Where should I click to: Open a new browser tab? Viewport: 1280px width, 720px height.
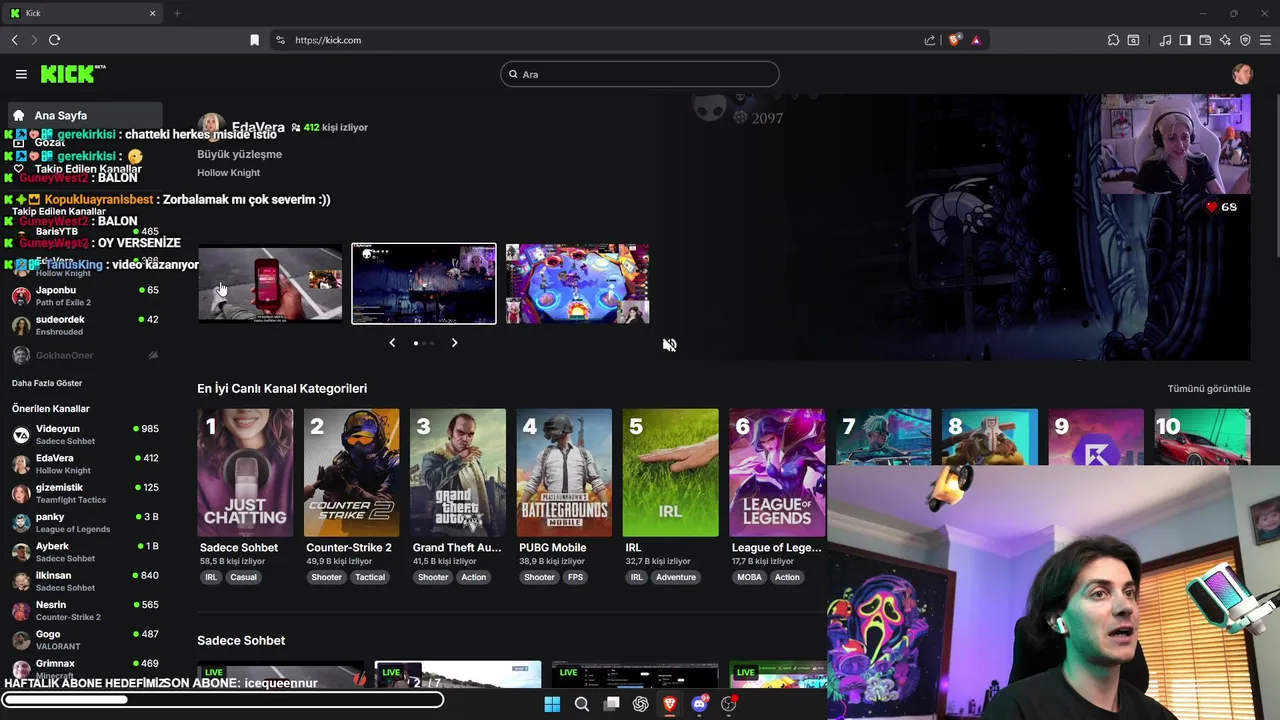coord(177,13)
